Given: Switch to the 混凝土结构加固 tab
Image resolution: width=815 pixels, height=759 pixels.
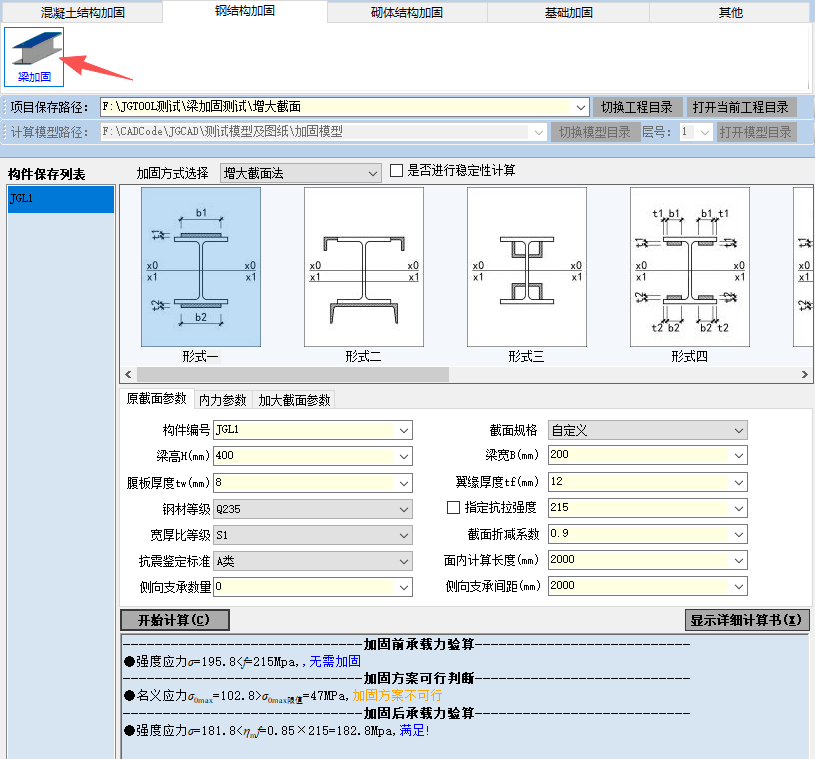Looking at the screenshot, I should [81, 13].
